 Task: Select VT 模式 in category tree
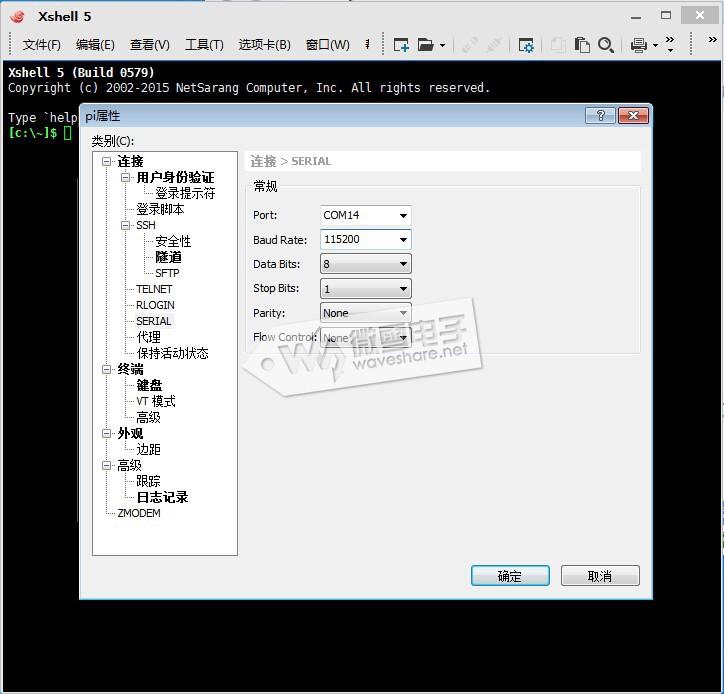click(x=156, y=401)
